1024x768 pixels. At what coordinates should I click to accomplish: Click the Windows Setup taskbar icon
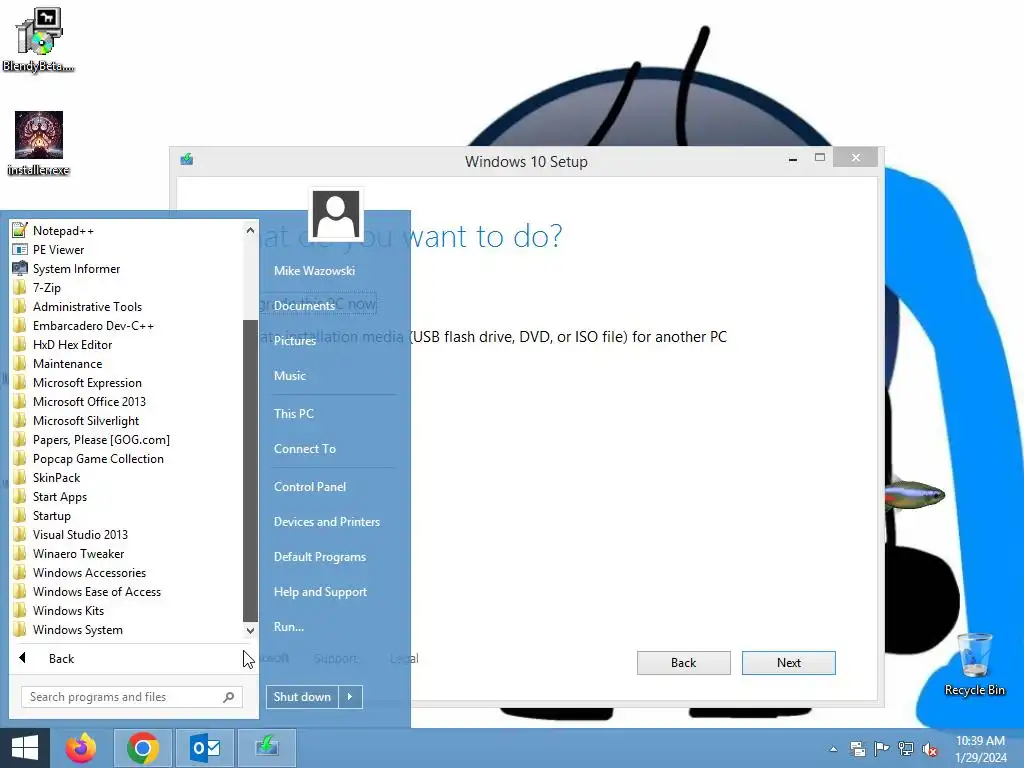(267, 748)
